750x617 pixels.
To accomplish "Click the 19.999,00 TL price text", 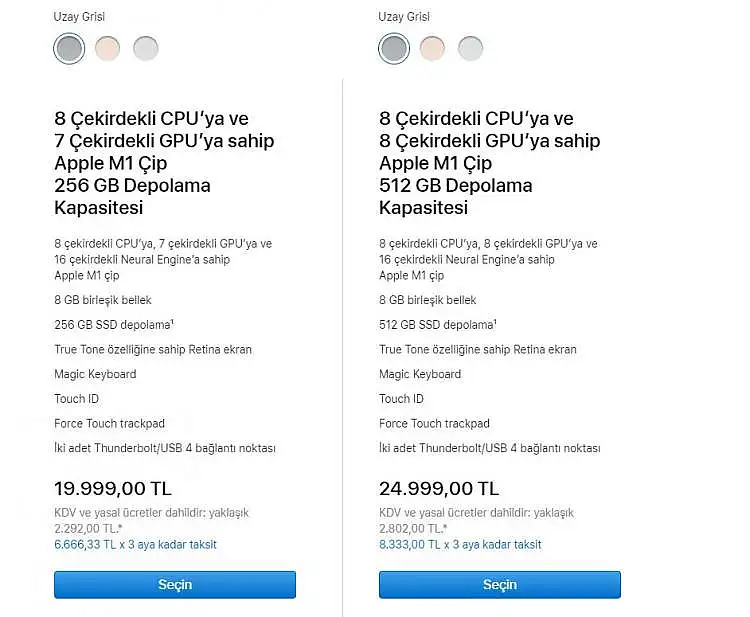I will tap(113, 489).
